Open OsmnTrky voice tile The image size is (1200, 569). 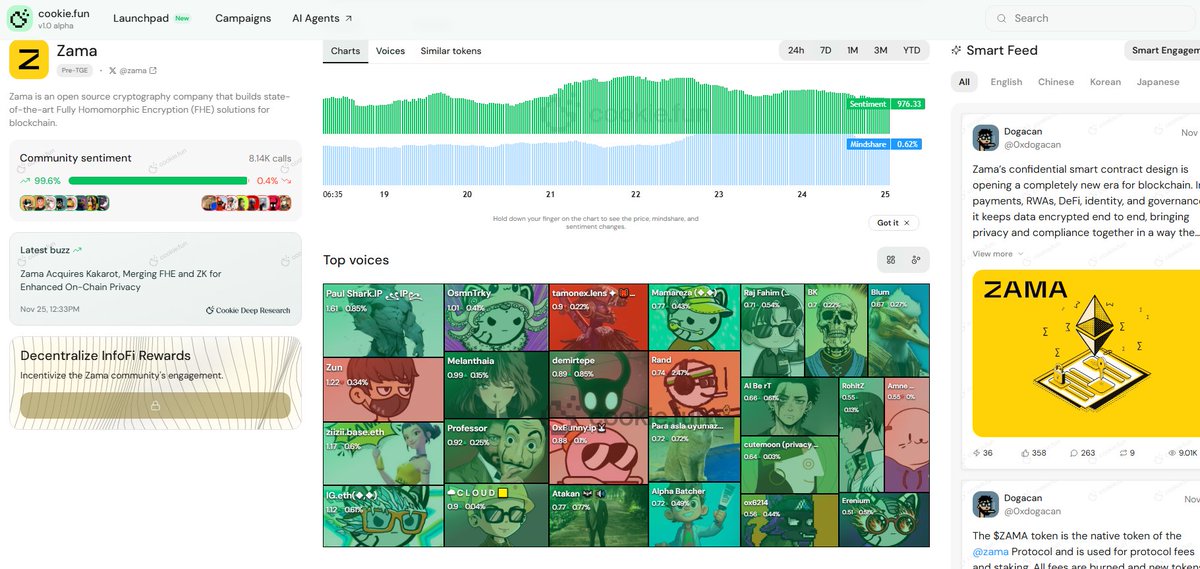coord(497,318)
